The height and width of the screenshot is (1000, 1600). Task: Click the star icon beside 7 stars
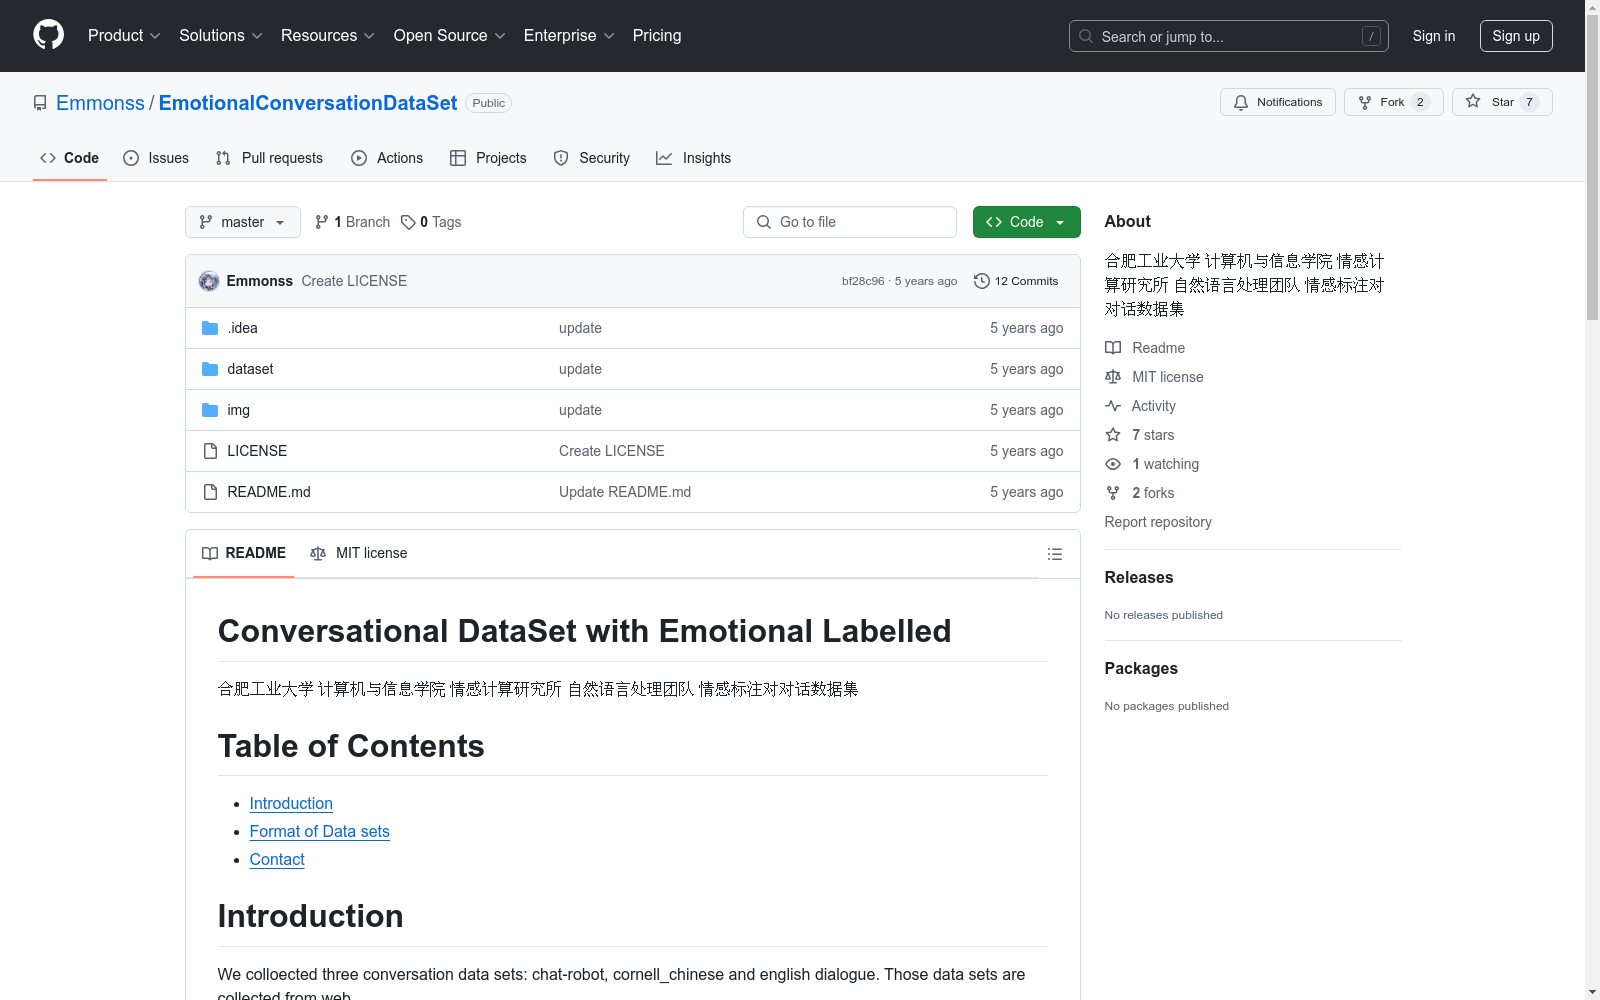pyautogui.click(x=1113, y=435)
